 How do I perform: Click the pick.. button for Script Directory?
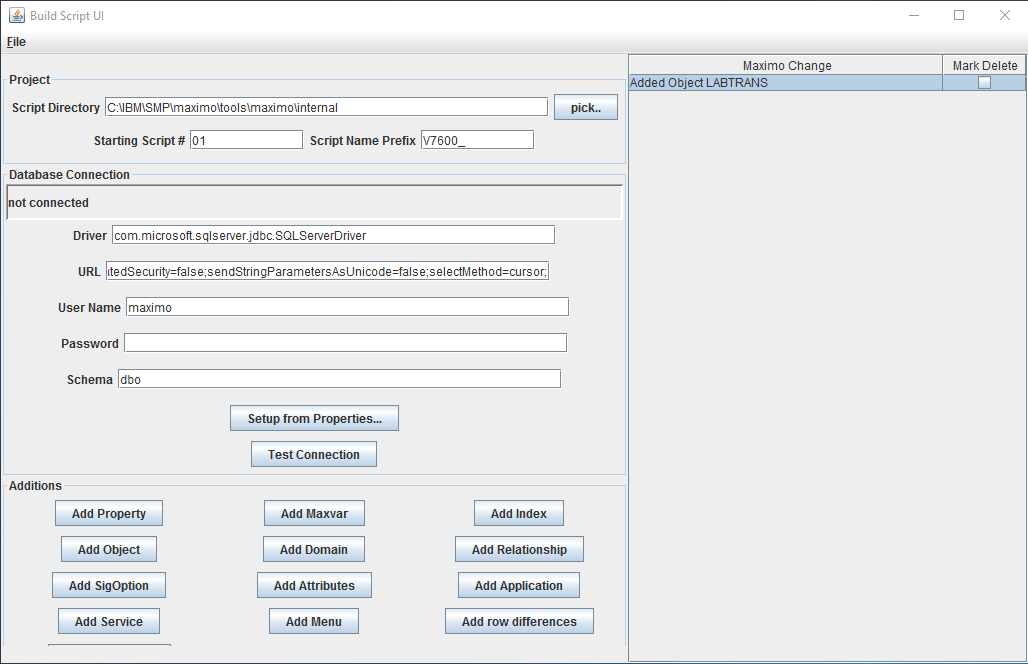point(585,107)
